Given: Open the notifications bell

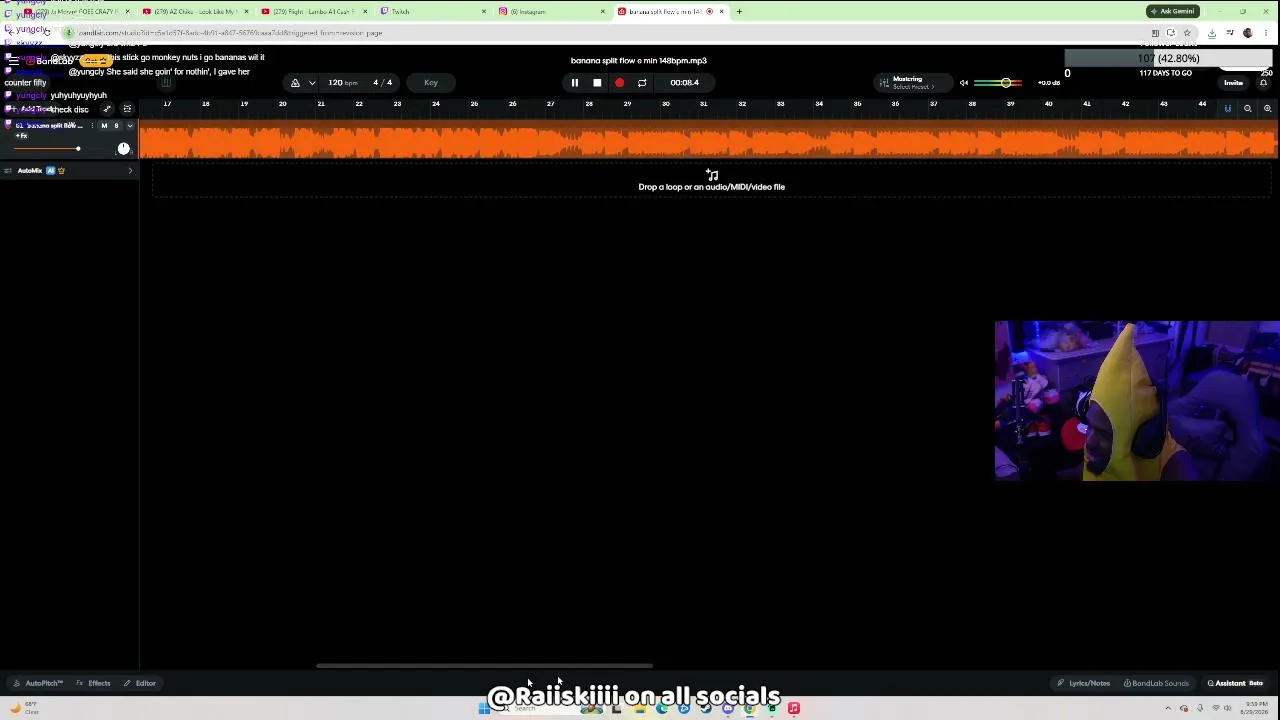Looking at the screenshot, I should 1263,83.
